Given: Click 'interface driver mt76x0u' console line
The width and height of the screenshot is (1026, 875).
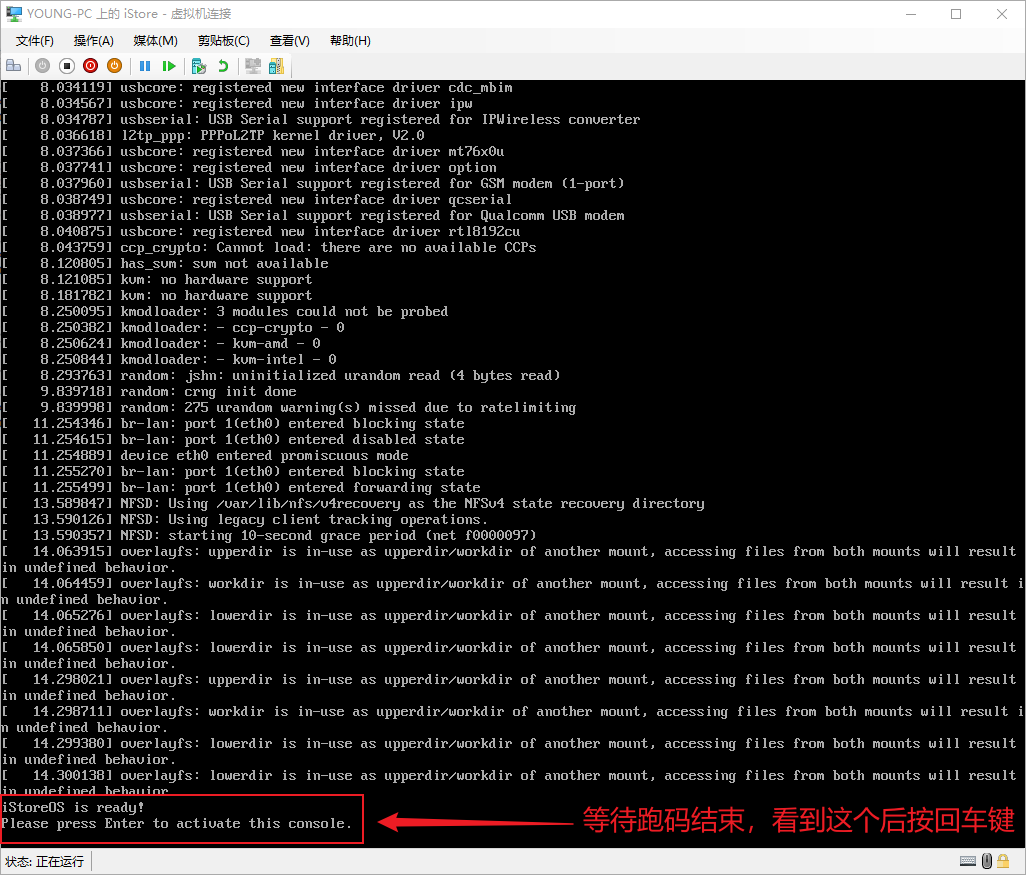Looking at the screenshot, I should point(253,152).
